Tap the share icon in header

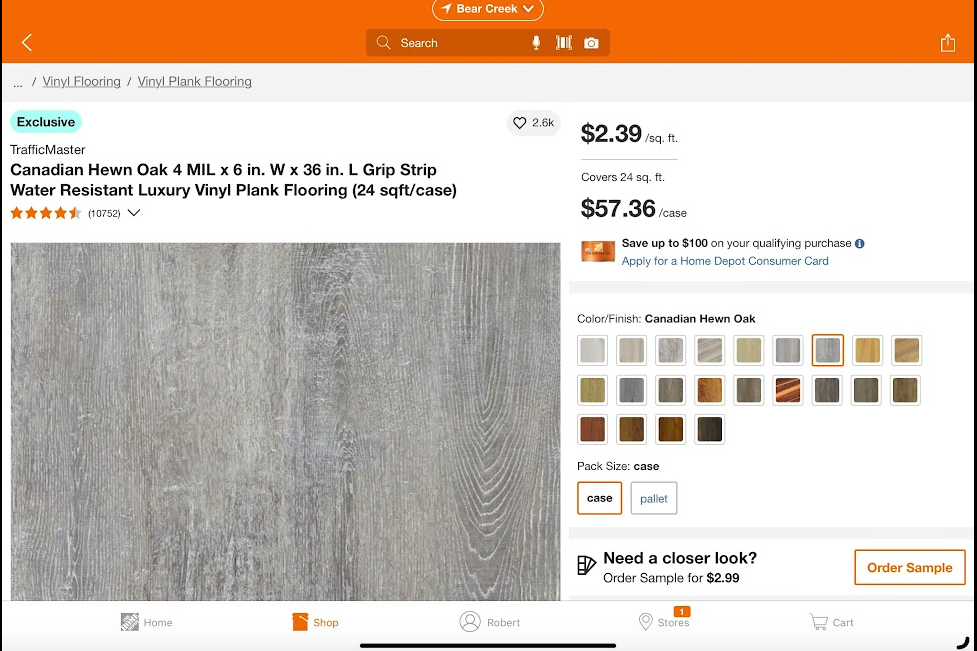click(948, 42)
